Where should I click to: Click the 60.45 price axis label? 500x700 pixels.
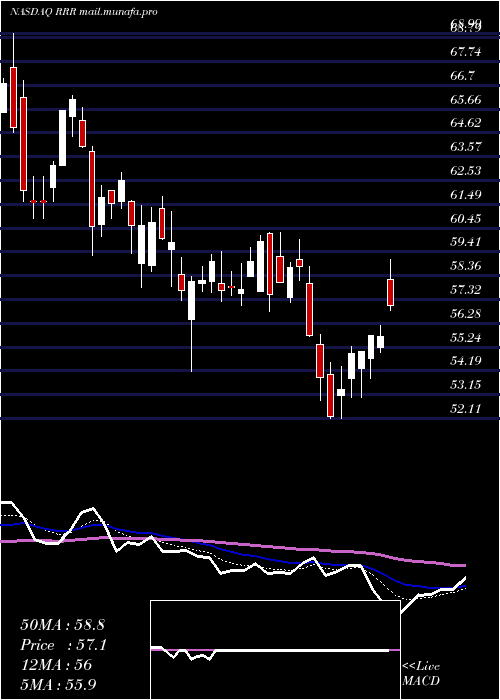[466, 219]
